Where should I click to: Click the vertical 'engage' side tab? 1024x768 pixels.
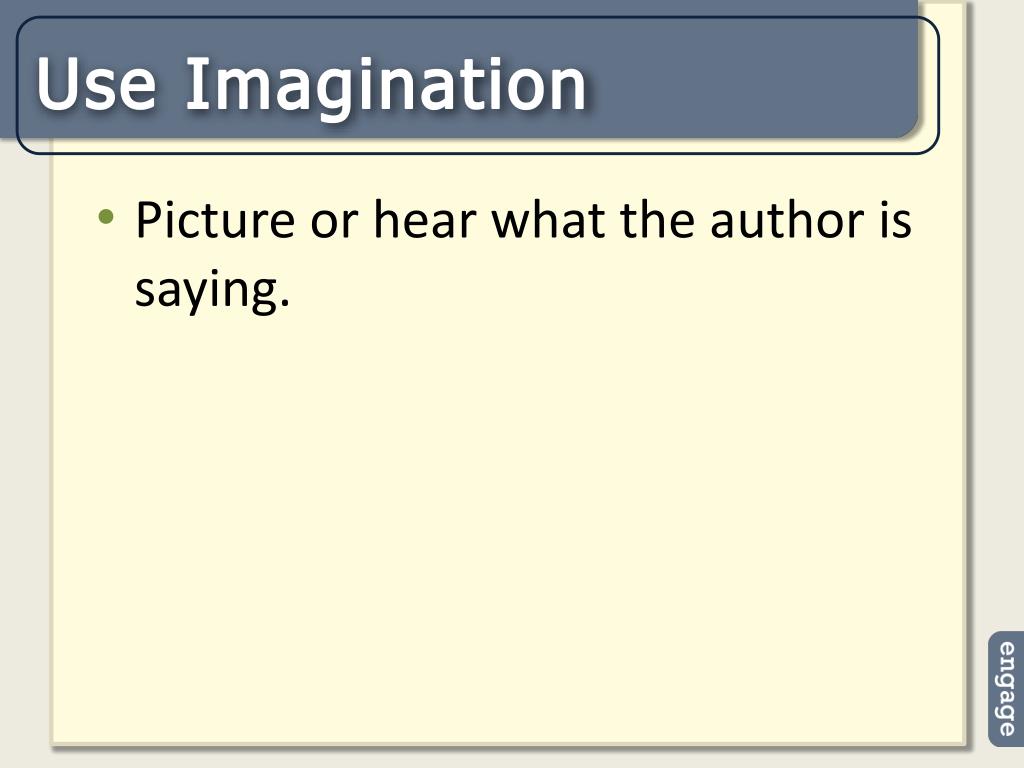click(x=1006, y=689)
